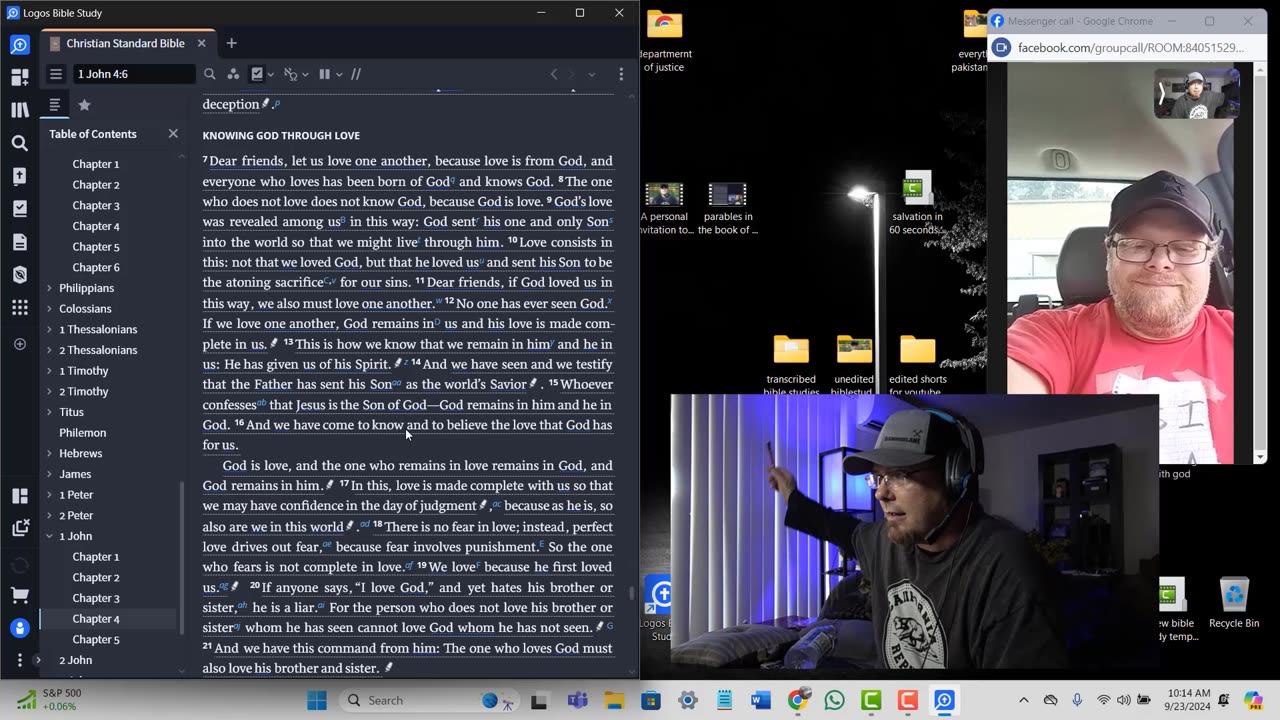The height and width of the screenshot is (720, 1280).
Task: Click the inline search icon in resource toolbar
Action: point(209,74)
